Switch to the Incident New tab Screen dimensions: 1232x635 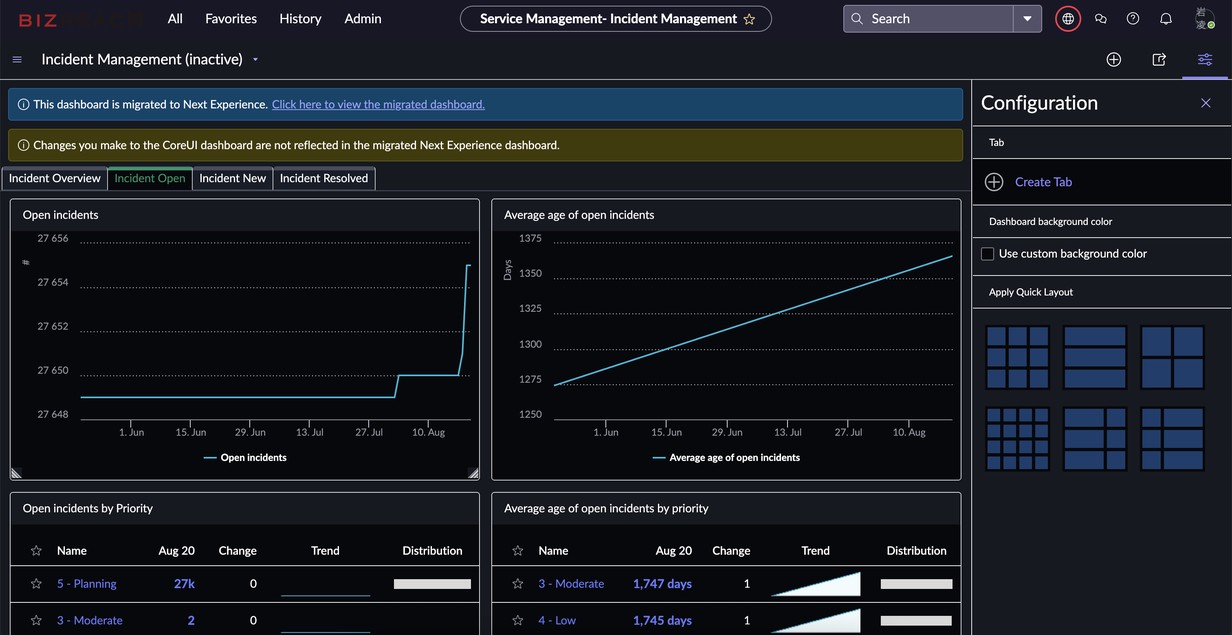233,178
